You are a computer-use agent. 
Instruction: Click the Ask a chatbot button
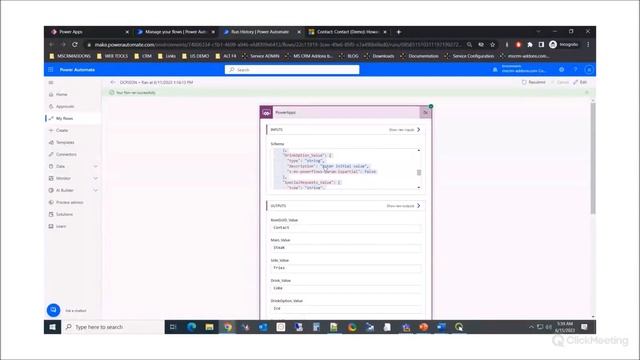53,310
